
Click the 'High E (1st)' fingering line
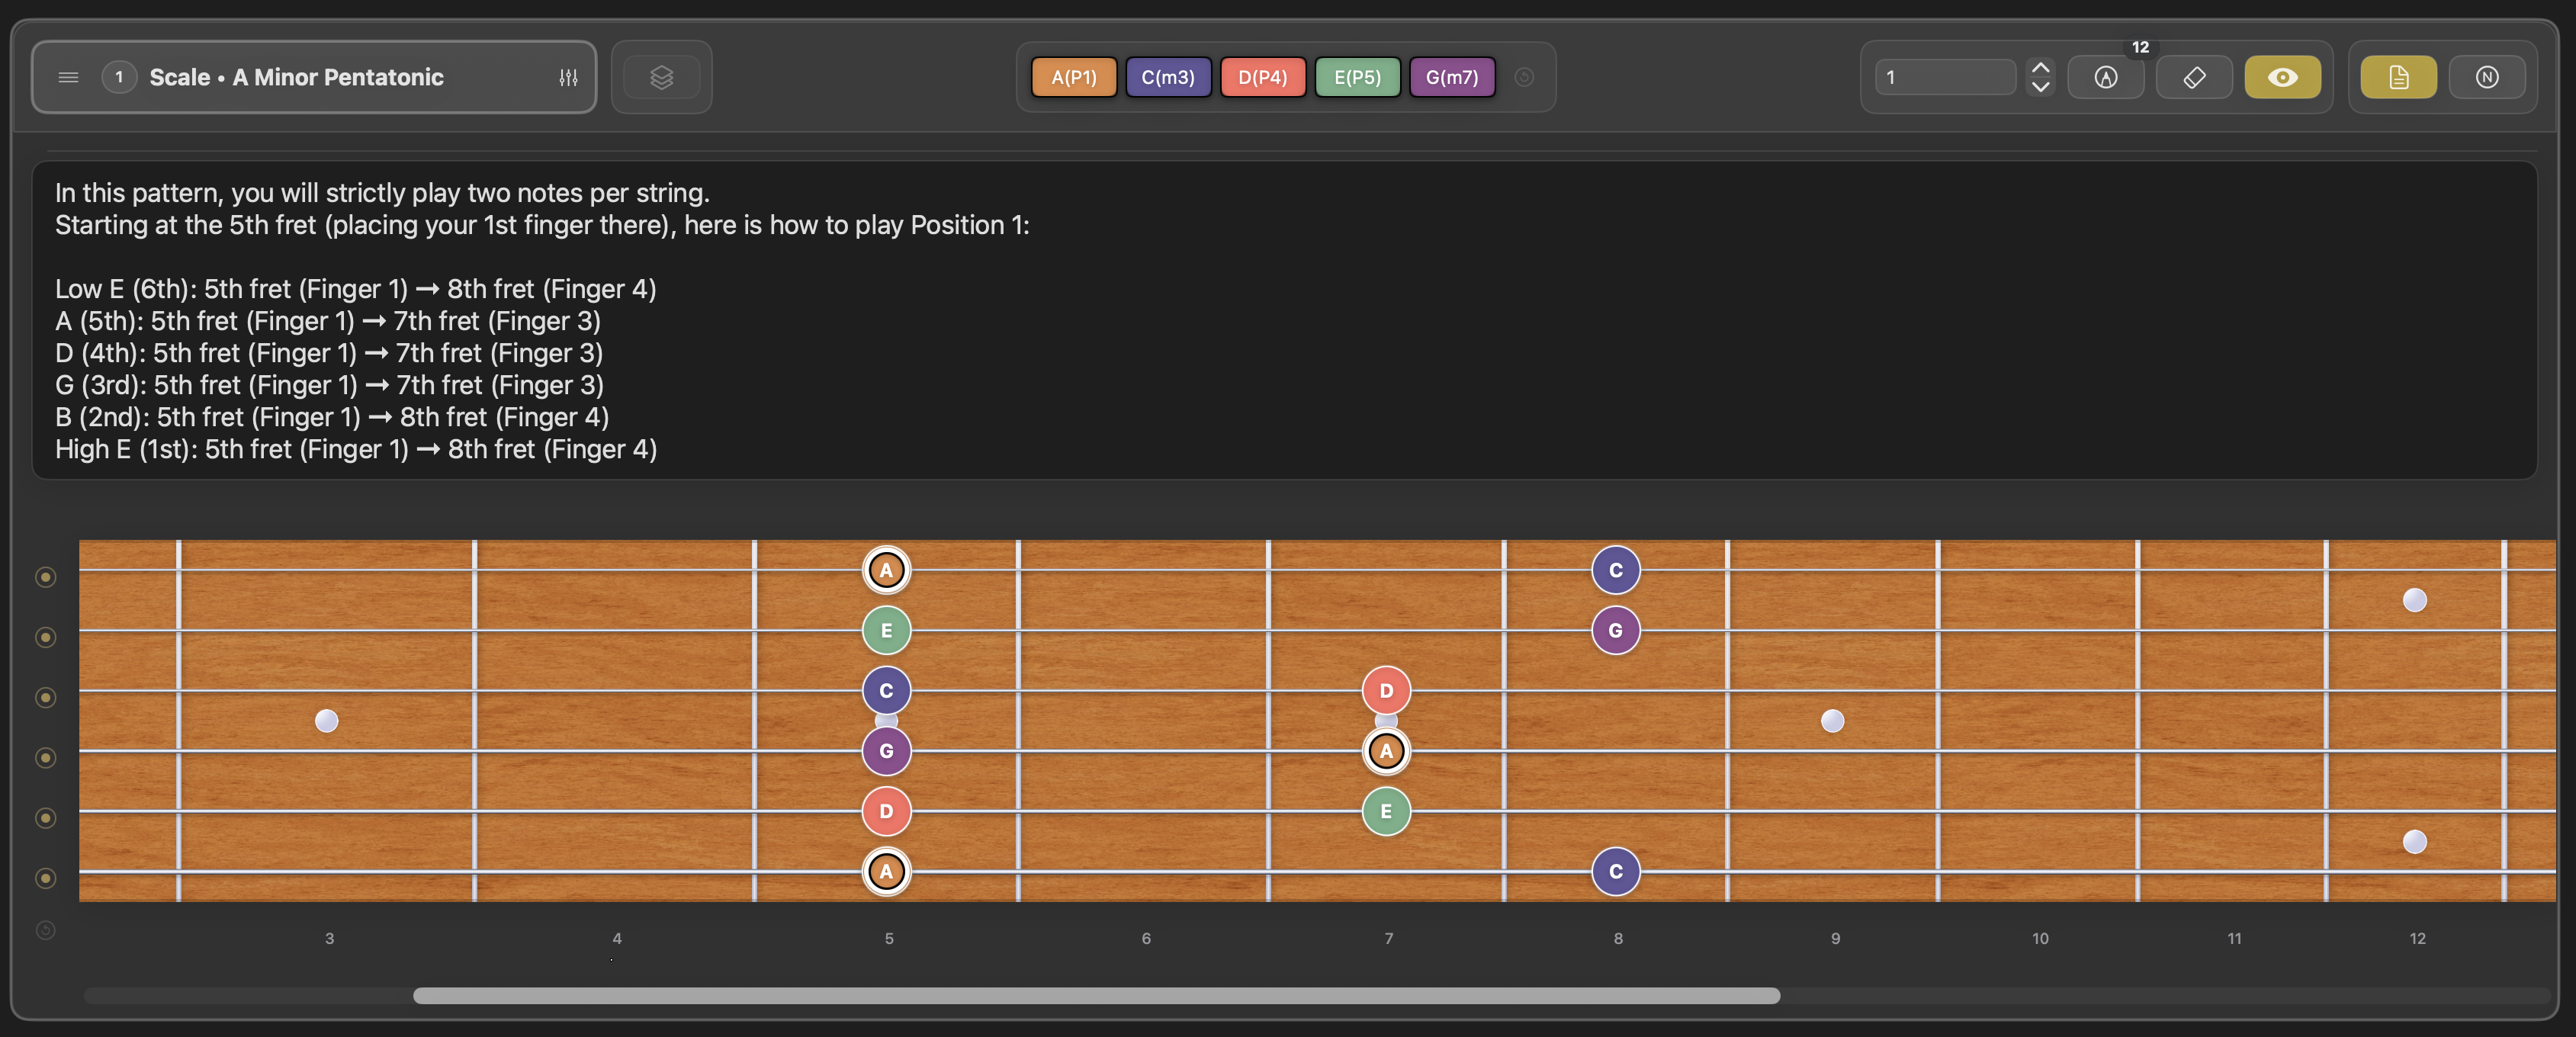coord(356,449)
